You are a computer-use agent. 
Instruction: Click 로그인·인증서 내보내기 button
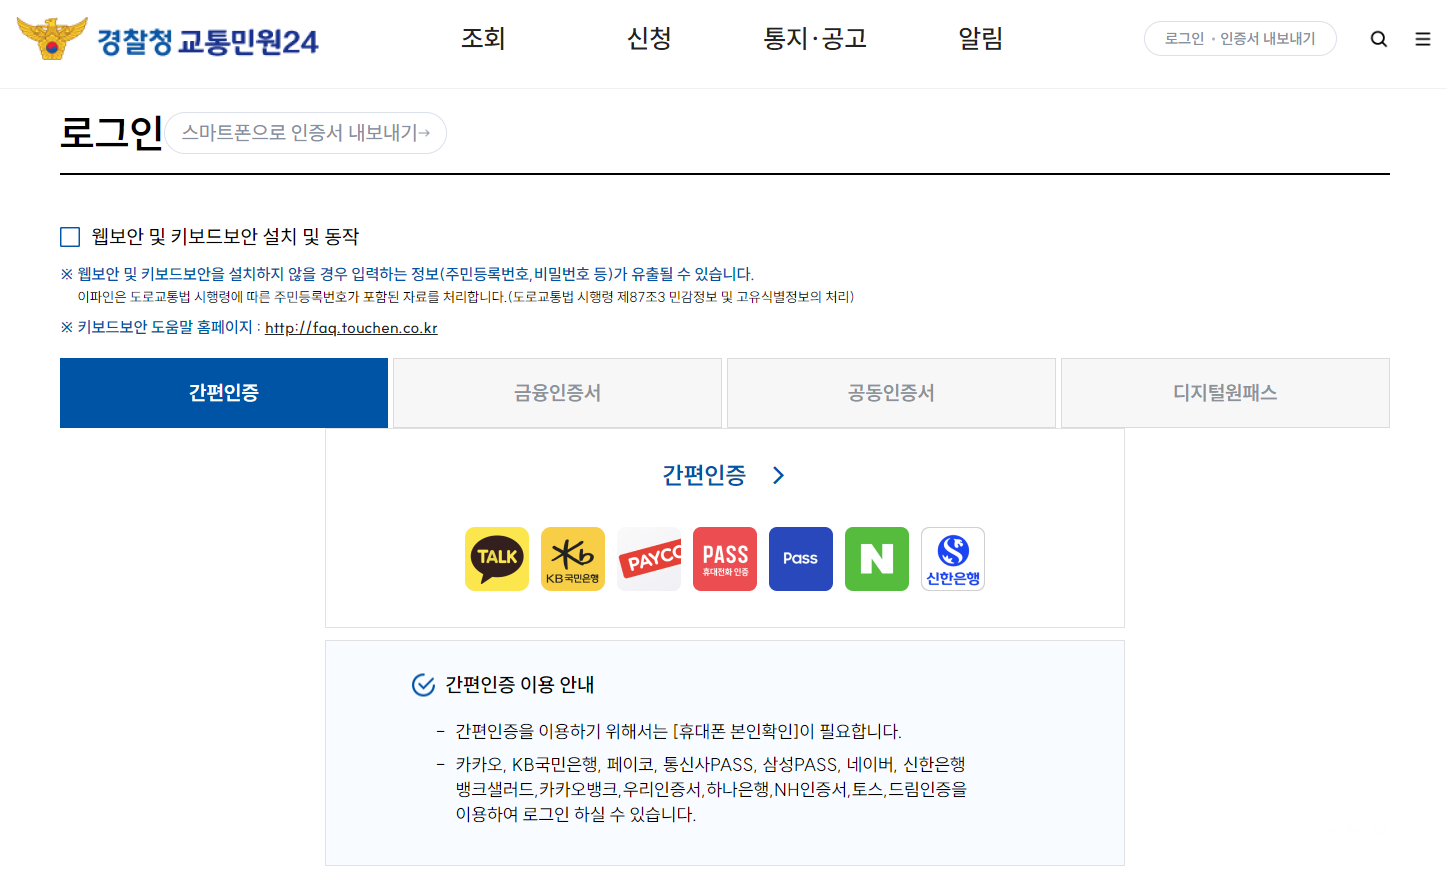1240,38
